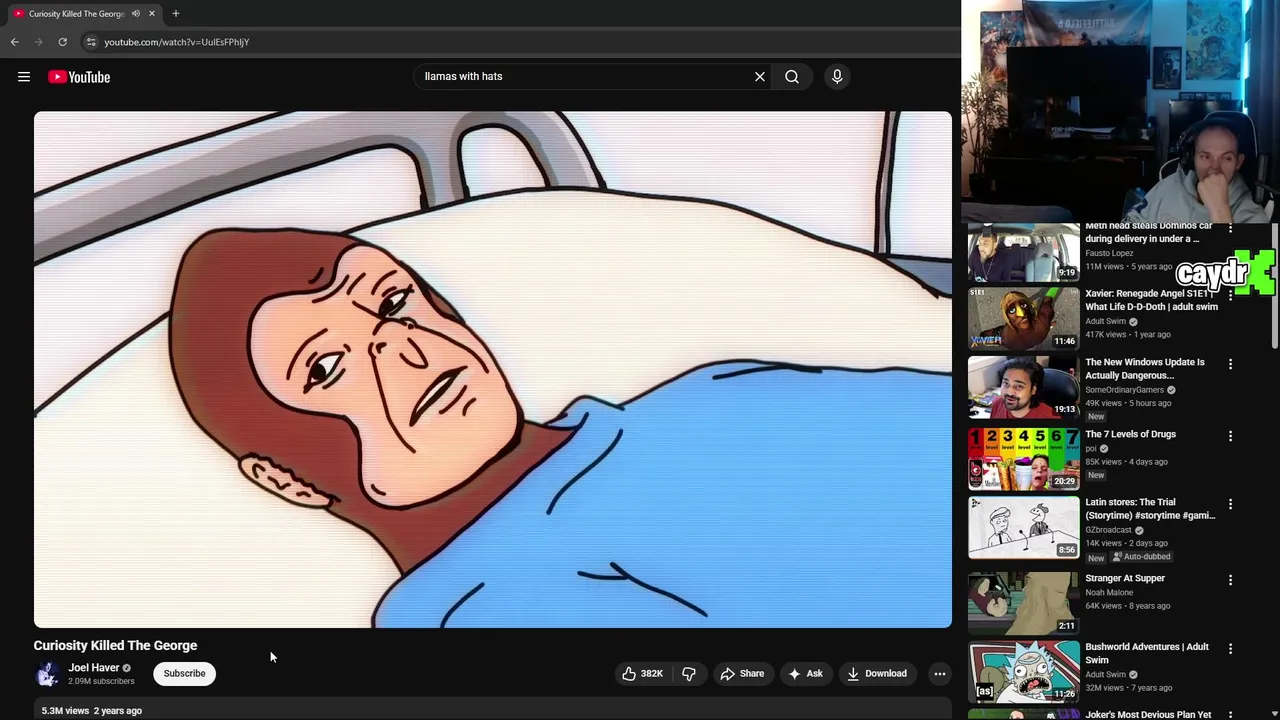
Task: Open options for Bushworld Adventures video
Action: (1230, 648)
